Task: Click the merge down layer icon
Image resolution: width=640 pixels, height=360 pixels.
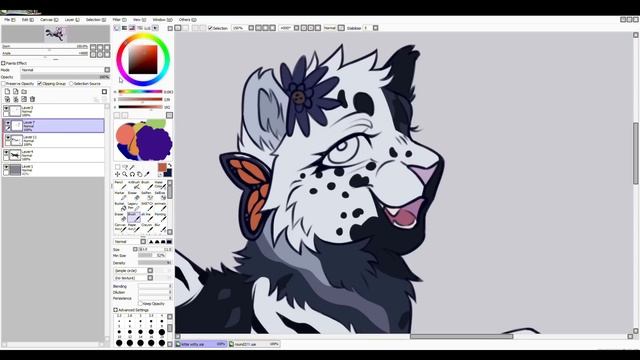Action: [16, 99]
